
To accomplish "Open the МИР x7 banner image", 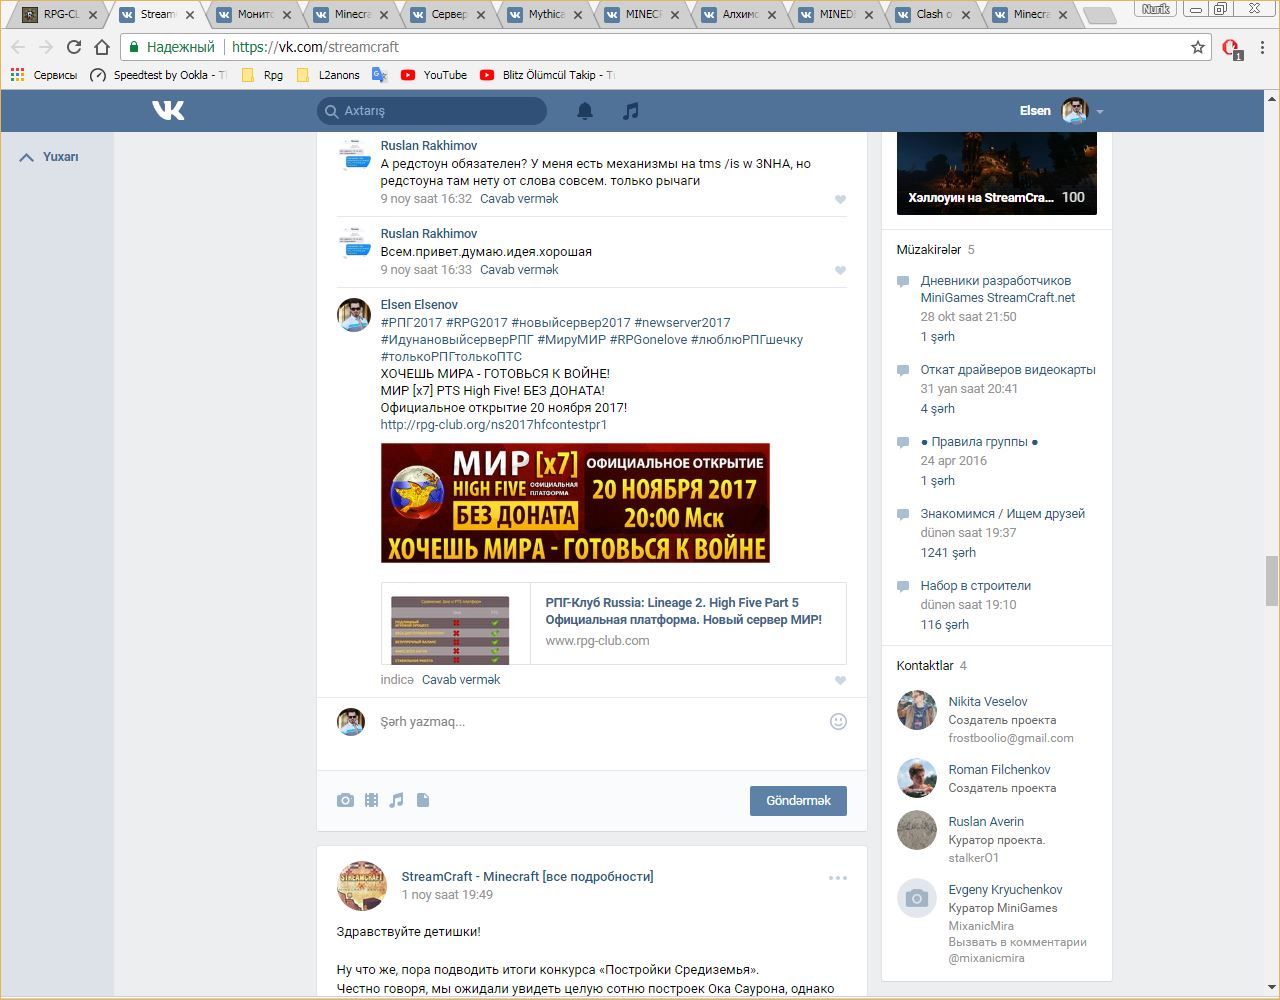I will pos(575,503).
